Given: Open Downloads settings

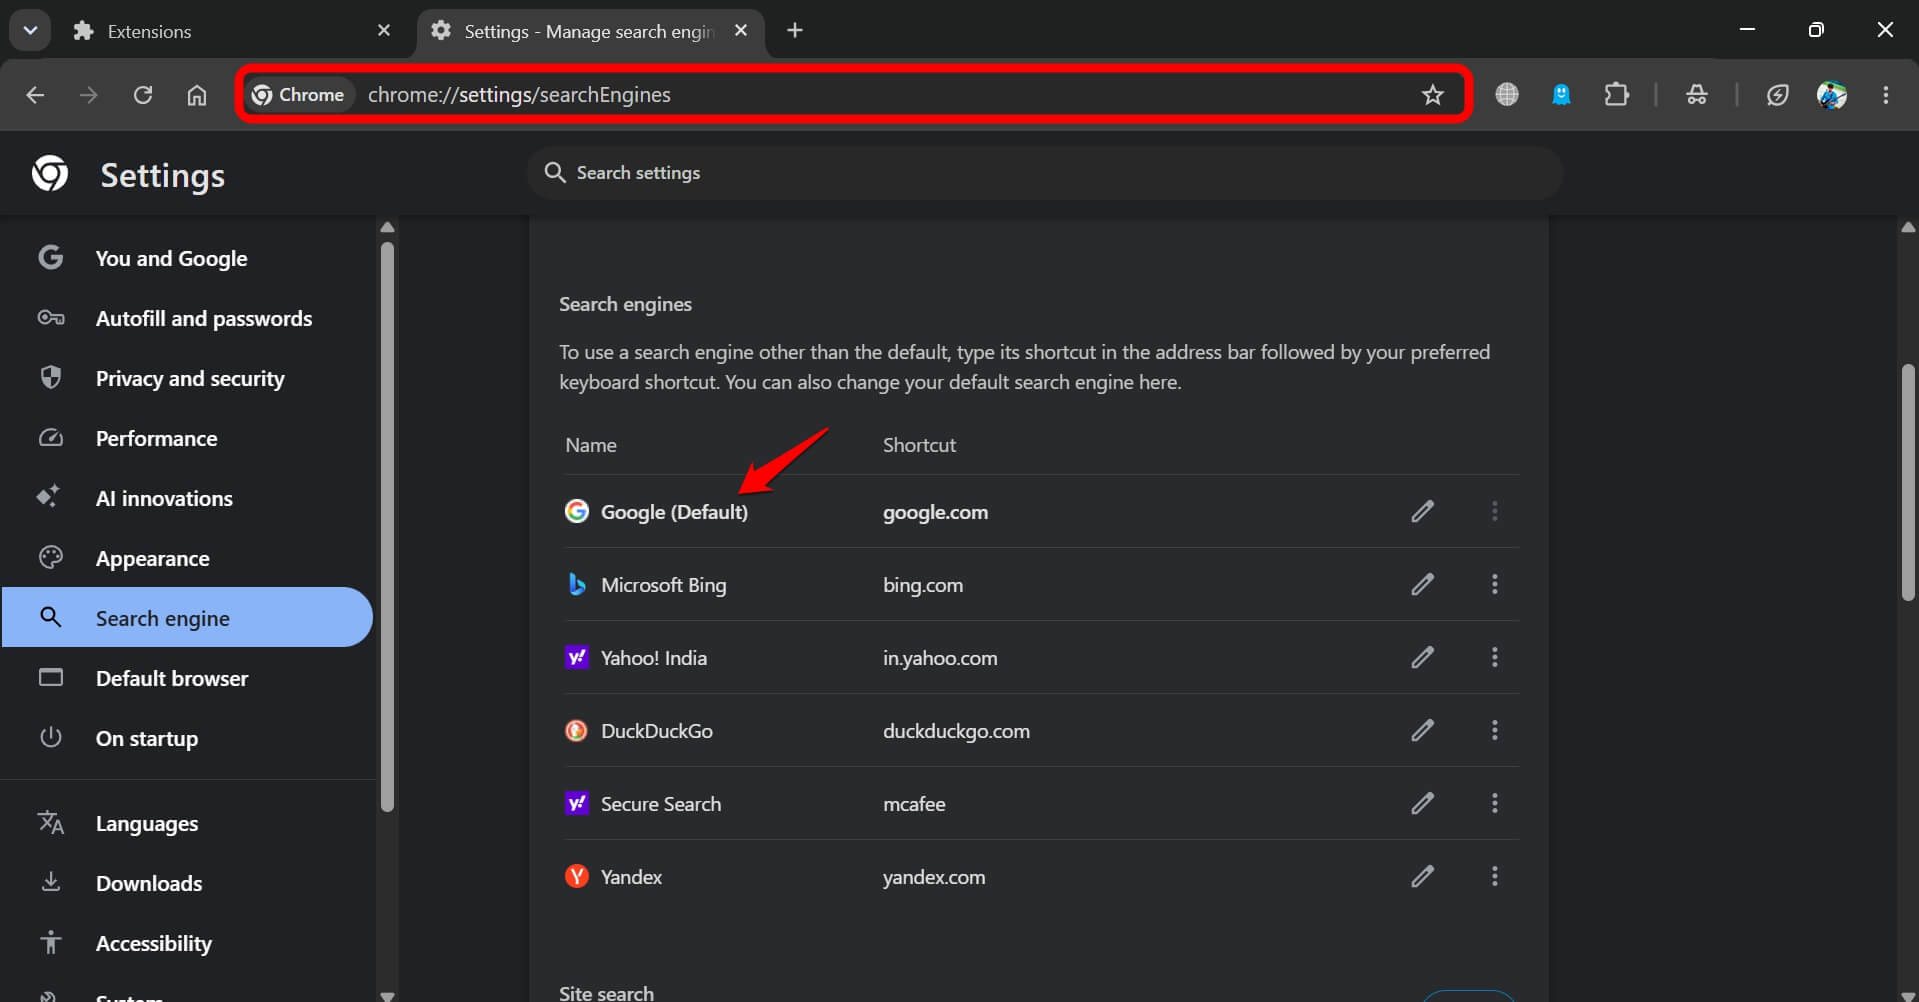Looking at the screenshot, I should tap(187, 883).
